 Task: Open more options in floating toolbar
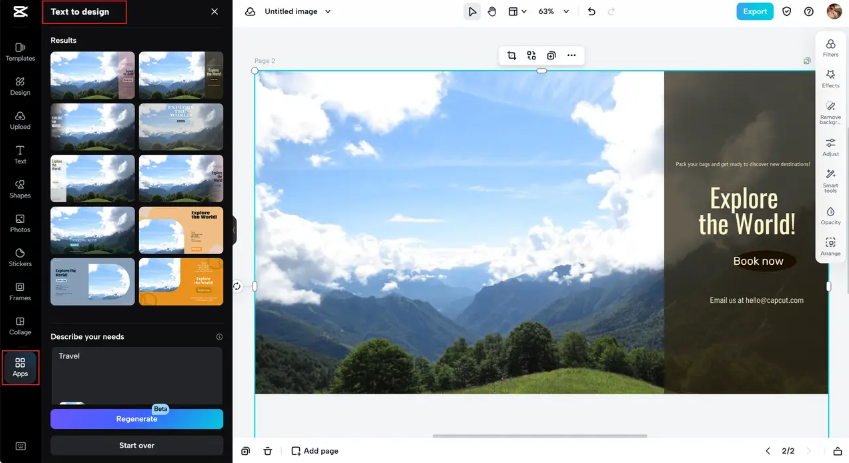point(571,55)
